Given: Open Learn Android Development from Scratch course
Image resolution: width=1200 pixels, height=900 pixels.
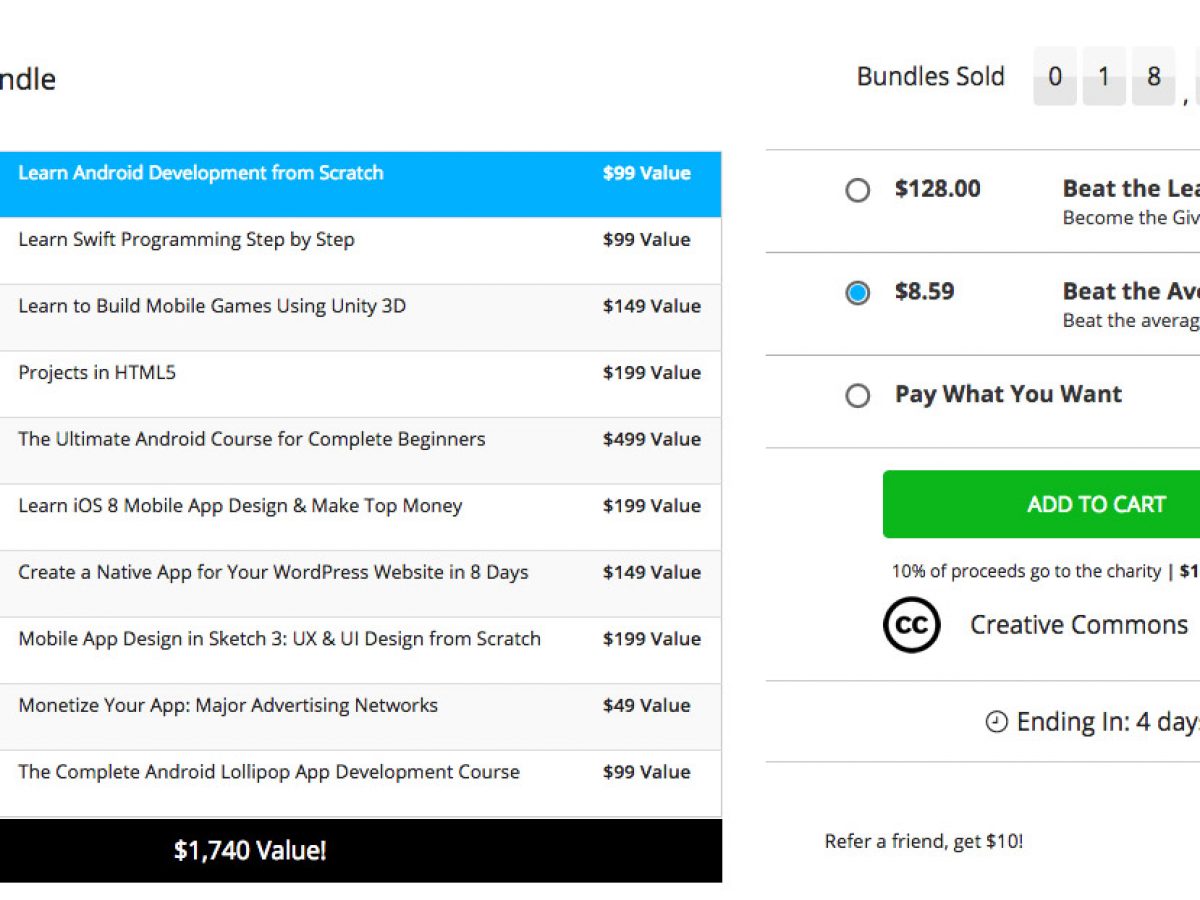Looking at the screenshot, I should tap(200, 173).
